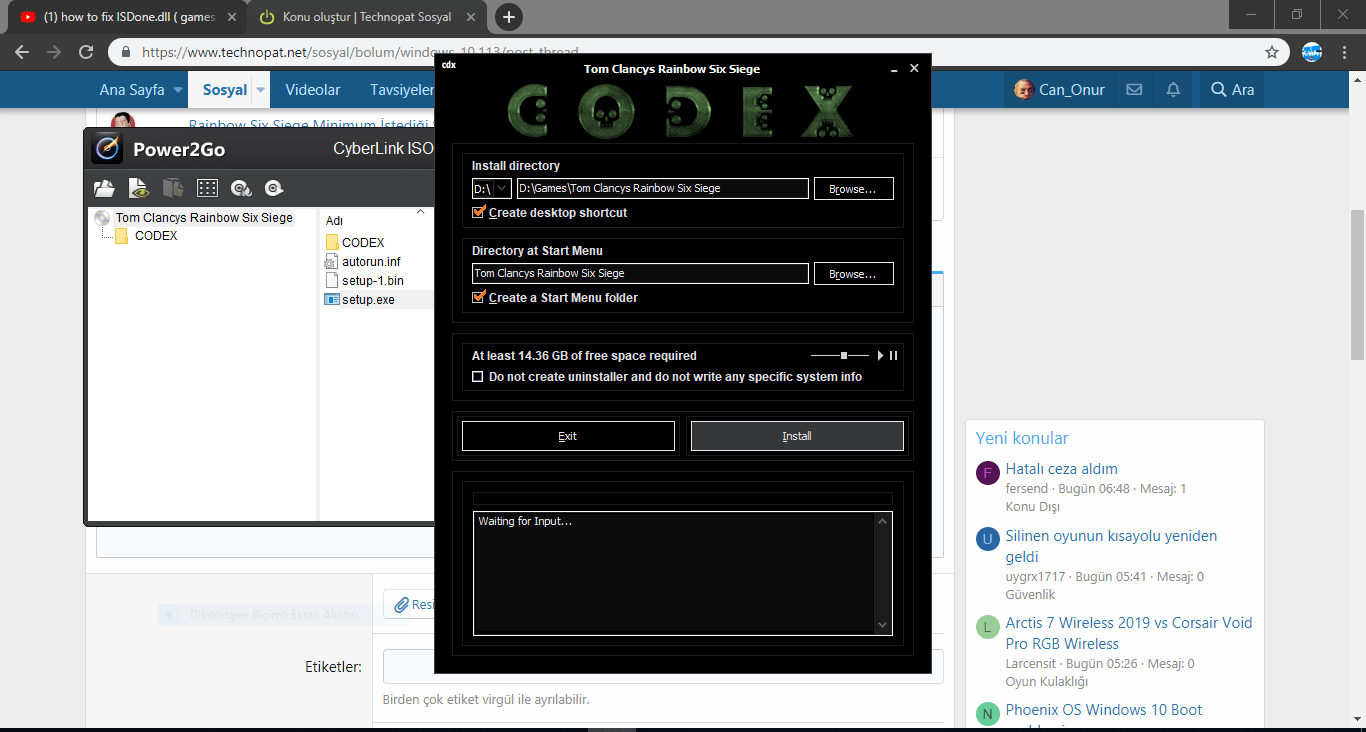Viewport: 1366px width, 732px height.
Task: Click the installation progress bar
Action: click(x=682, y=498)
